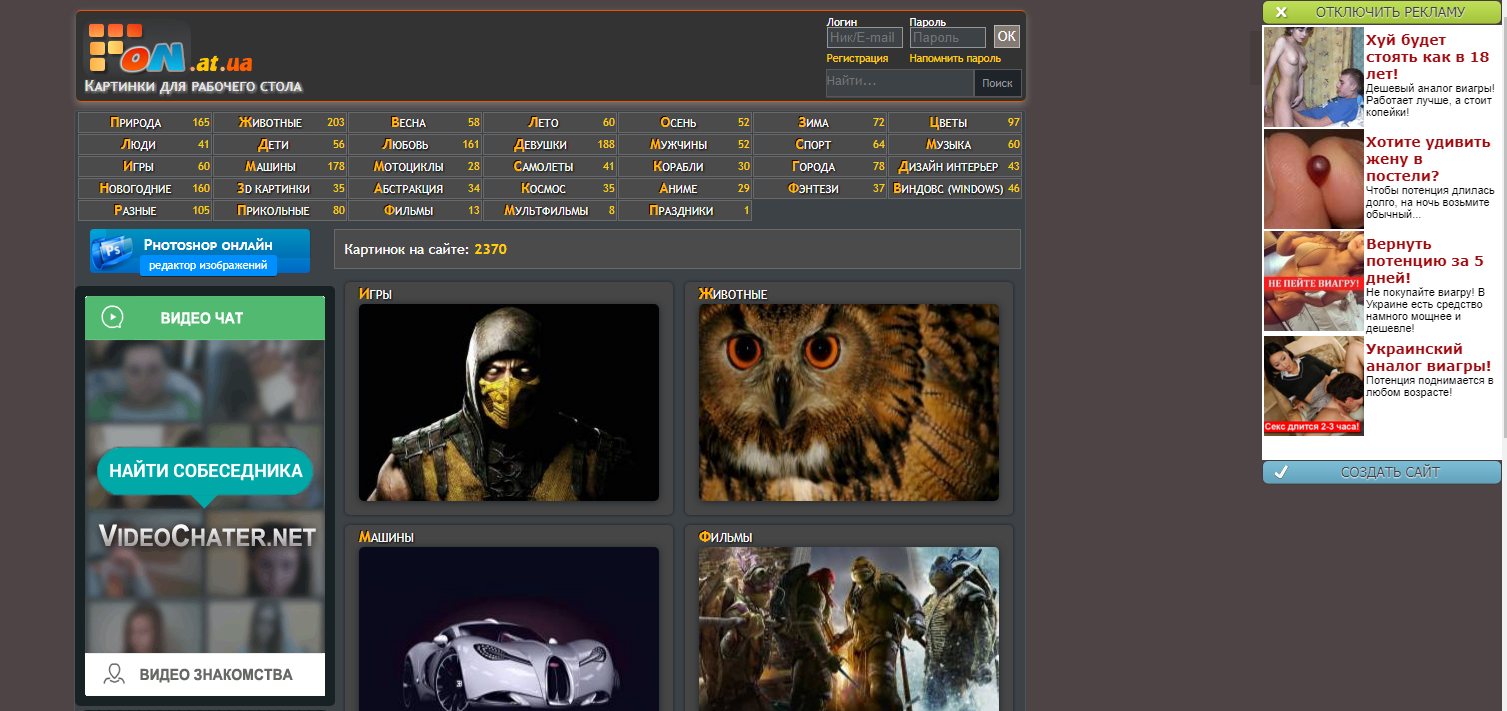The height and width of the screenshot is (711, 1507).
Task: Click the НАЙТИ СОБЕСЕДНИКА button
Action: [x=205, y=471]
